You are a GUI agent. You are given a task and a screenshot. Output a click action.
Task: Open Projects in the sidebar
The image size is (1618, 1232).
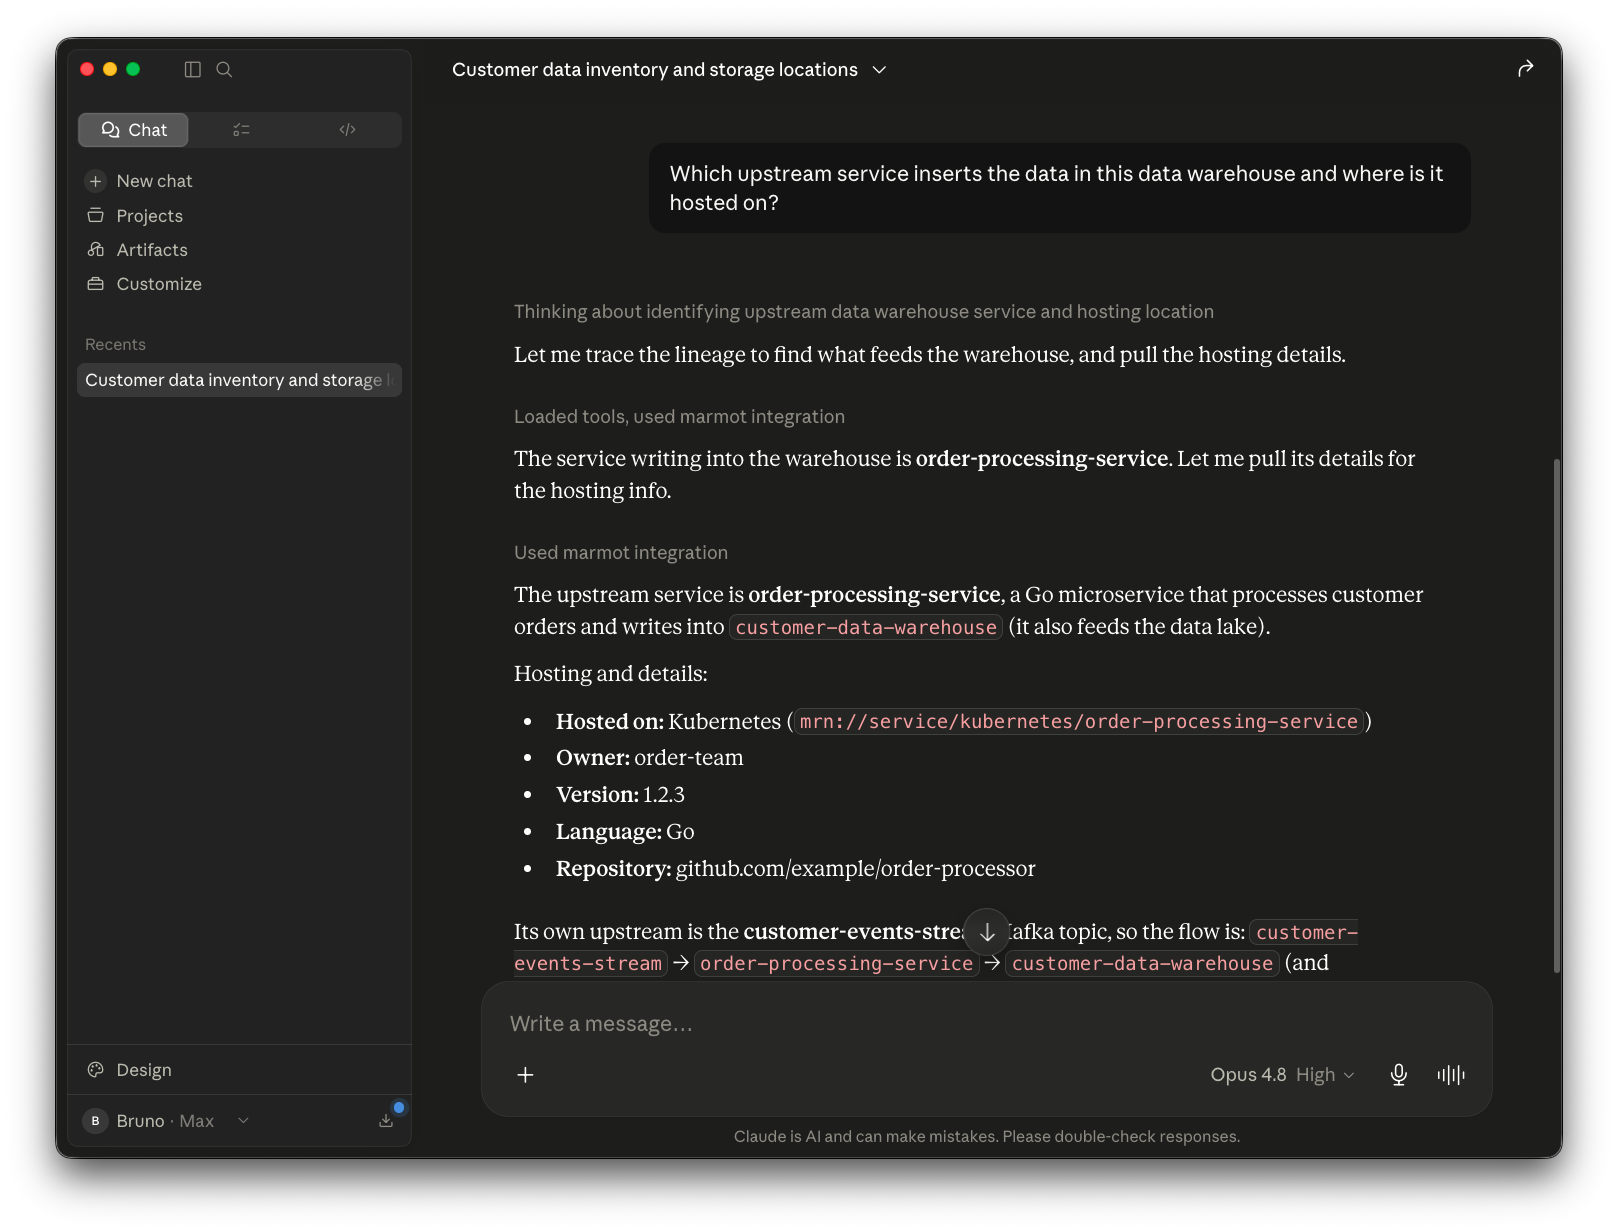tap(149, 216)
